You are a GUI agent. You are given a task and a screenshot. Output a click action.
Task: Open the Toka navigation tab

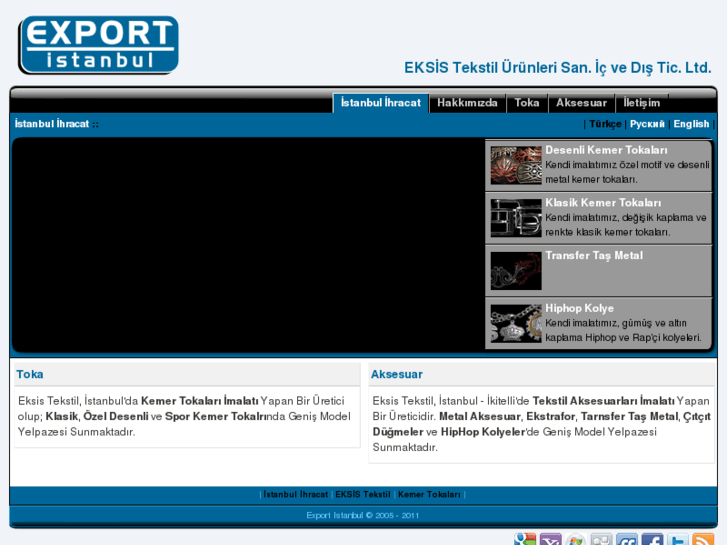tap(527, 103)
